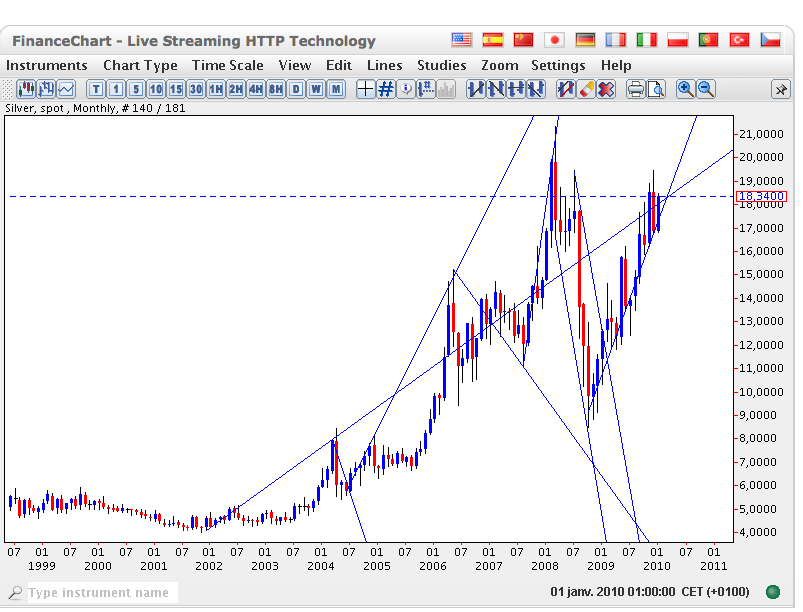
Task: Expand the Time Scale menu
Action: pyautogui.click(x=228, y=65)
